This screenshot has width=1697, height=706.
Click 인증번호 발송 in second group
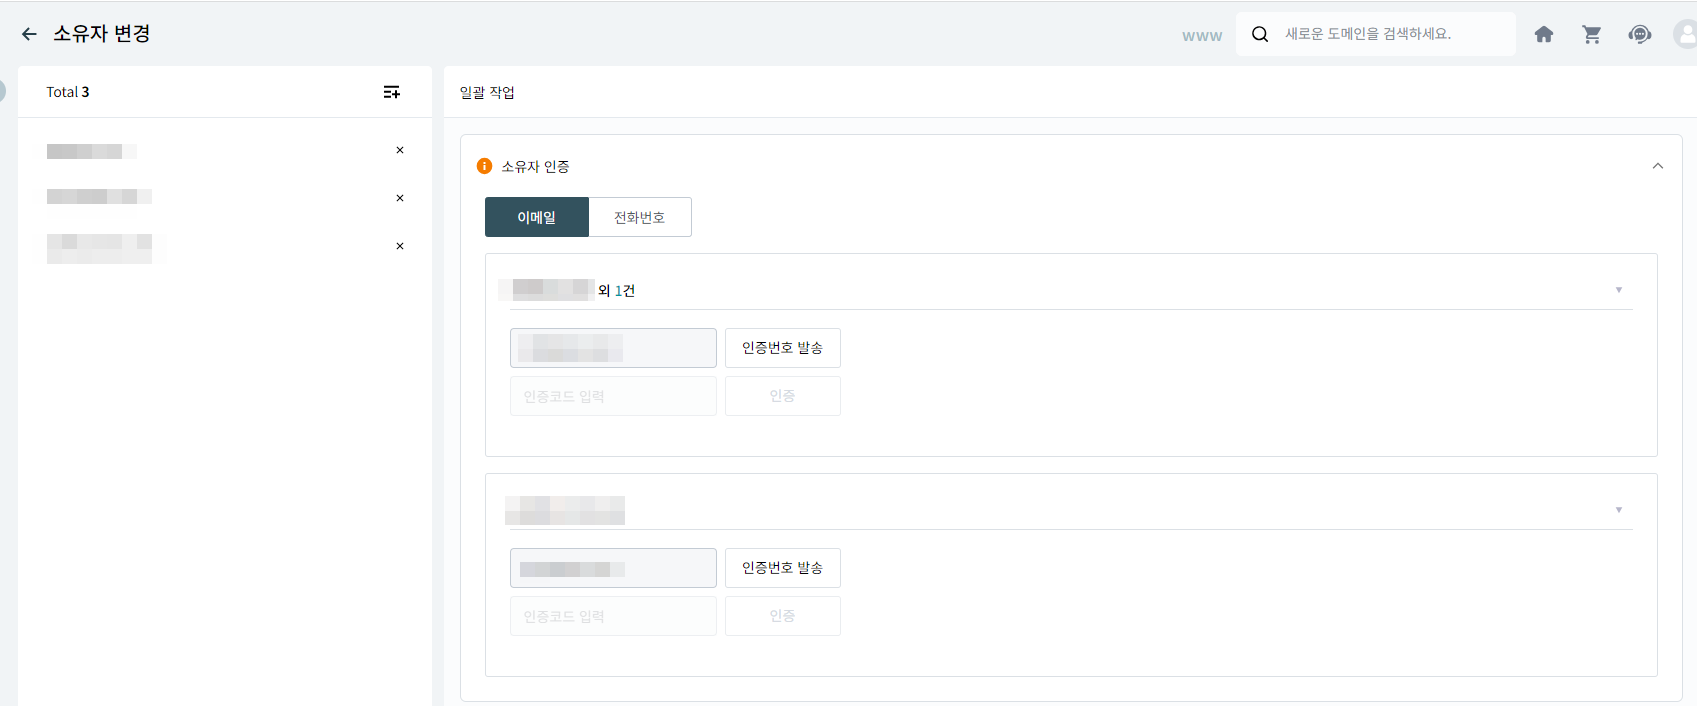(x=783, y=568)
